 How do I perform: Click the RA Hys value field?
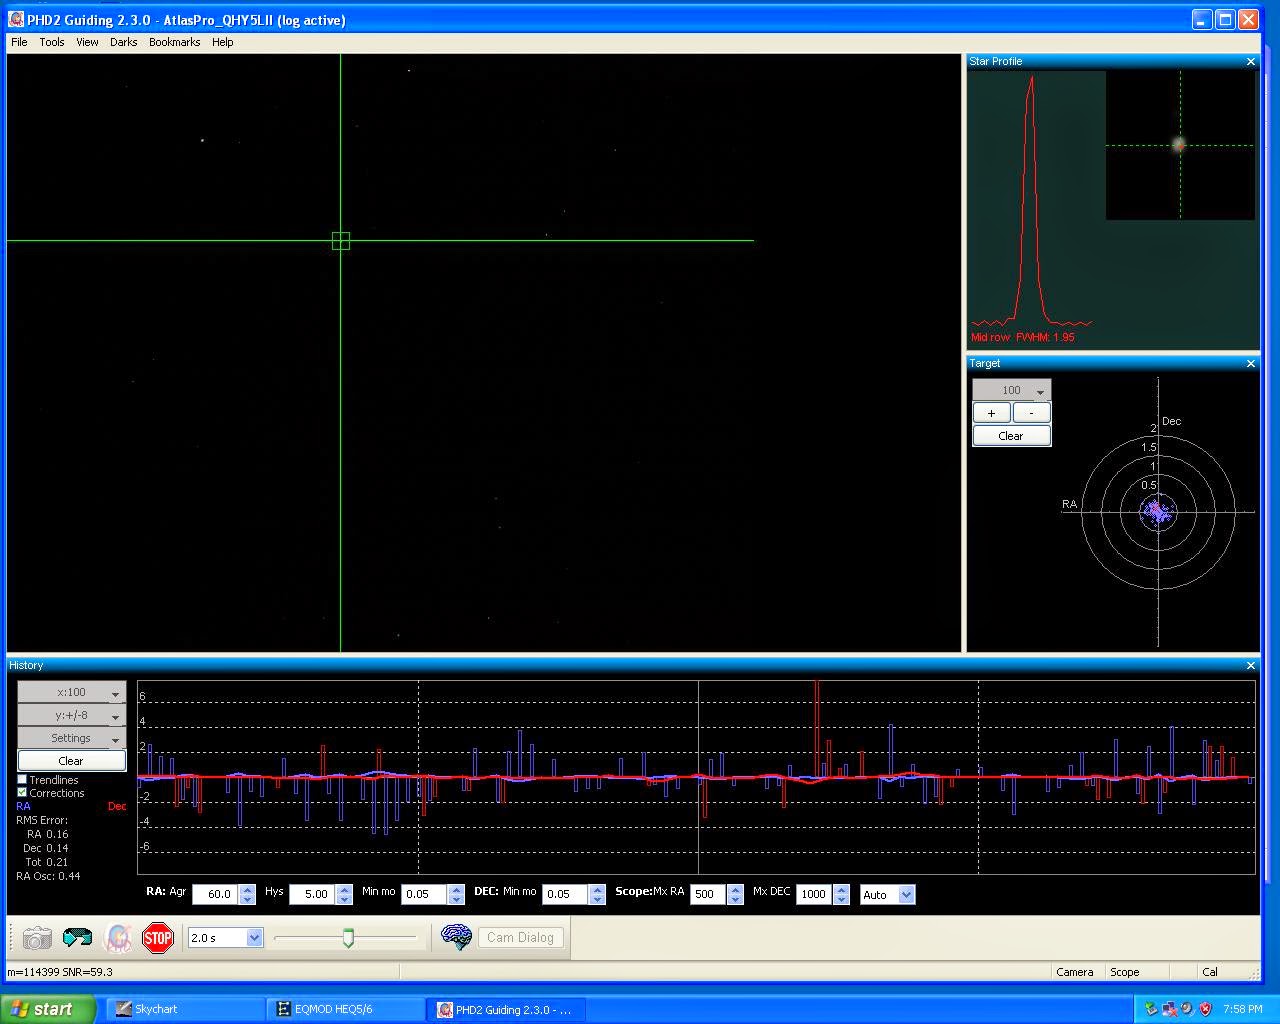click(313, 894)
